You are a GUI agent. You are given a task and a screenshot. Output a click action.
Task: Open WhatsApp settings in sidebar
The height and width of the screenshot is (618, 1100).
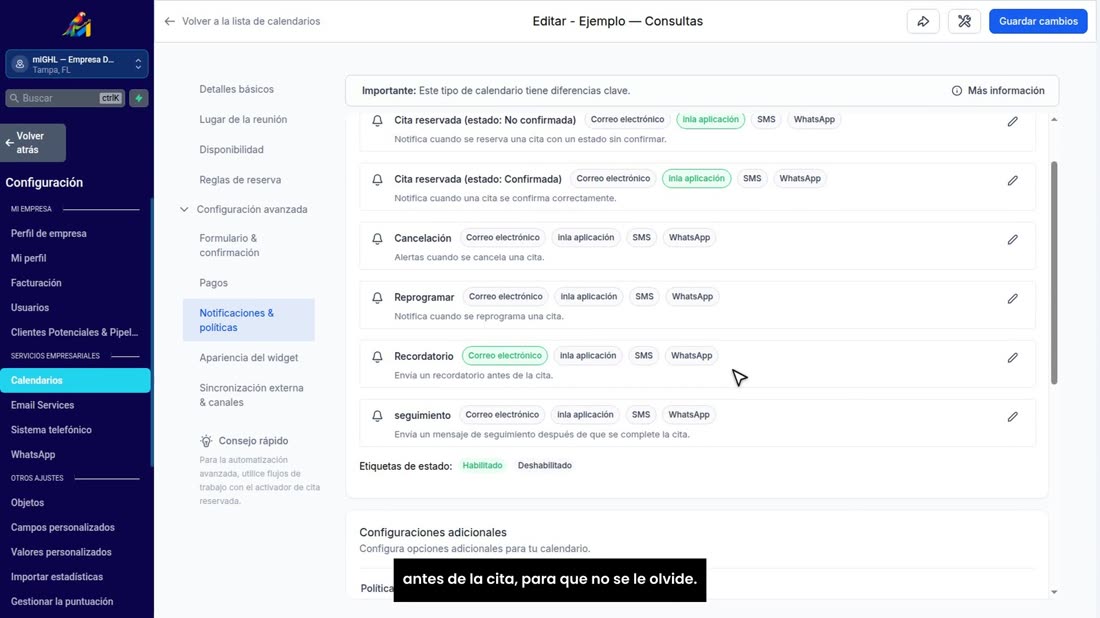(x=32, y=455)
